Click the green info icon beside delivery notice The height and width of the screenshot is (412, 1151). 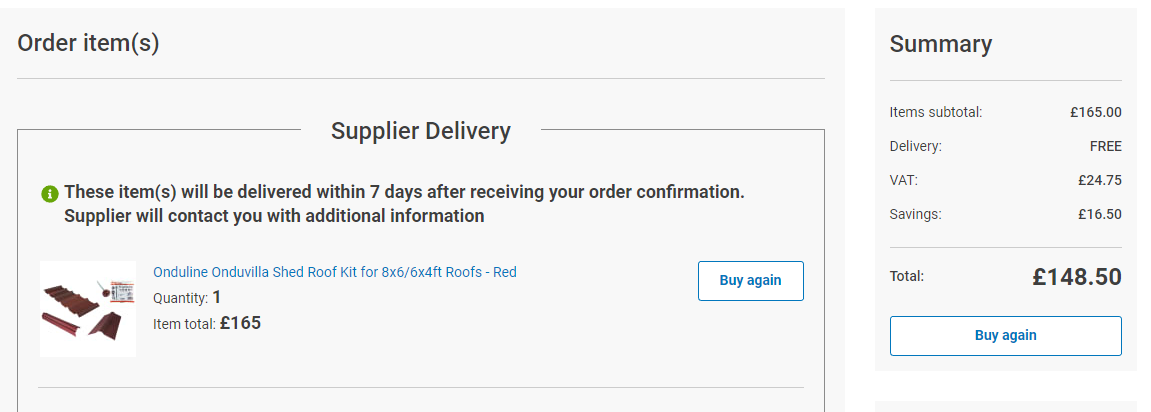pos(50,193)
